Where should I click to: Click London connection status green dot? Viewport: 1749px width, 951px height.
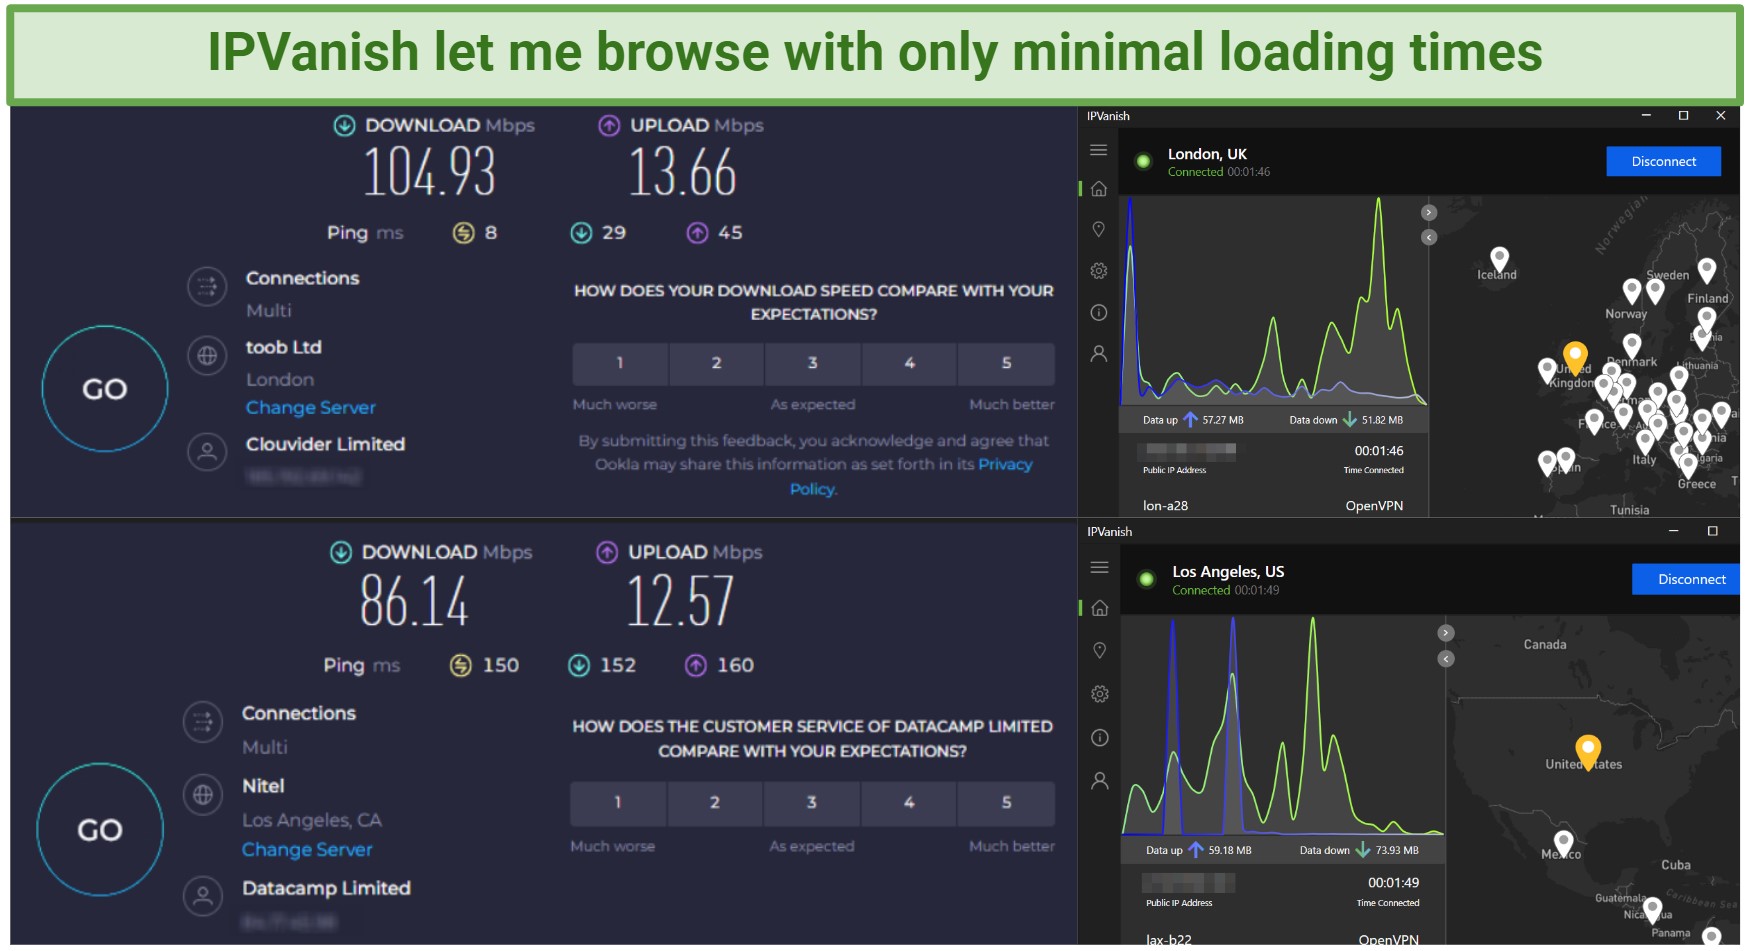tap(1143, 161)
